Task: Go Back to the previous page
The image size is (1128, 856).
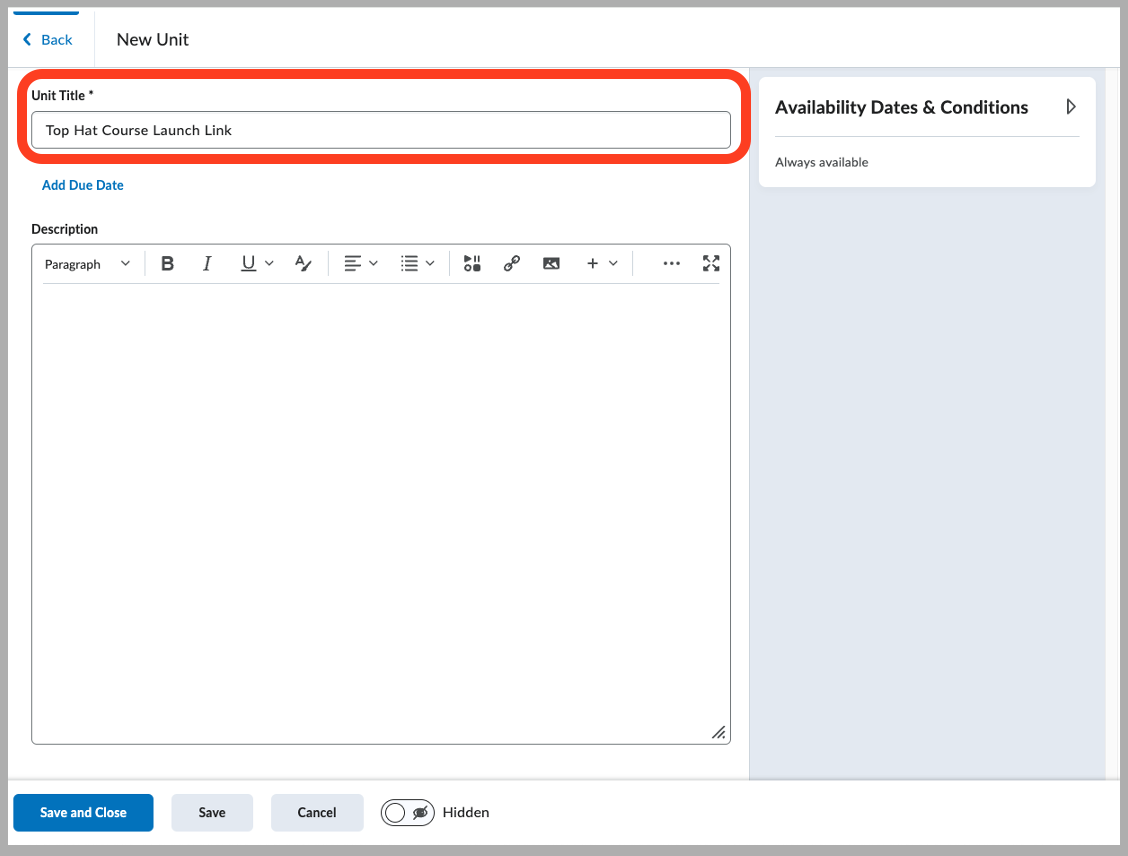Action: tap(48, 39)
